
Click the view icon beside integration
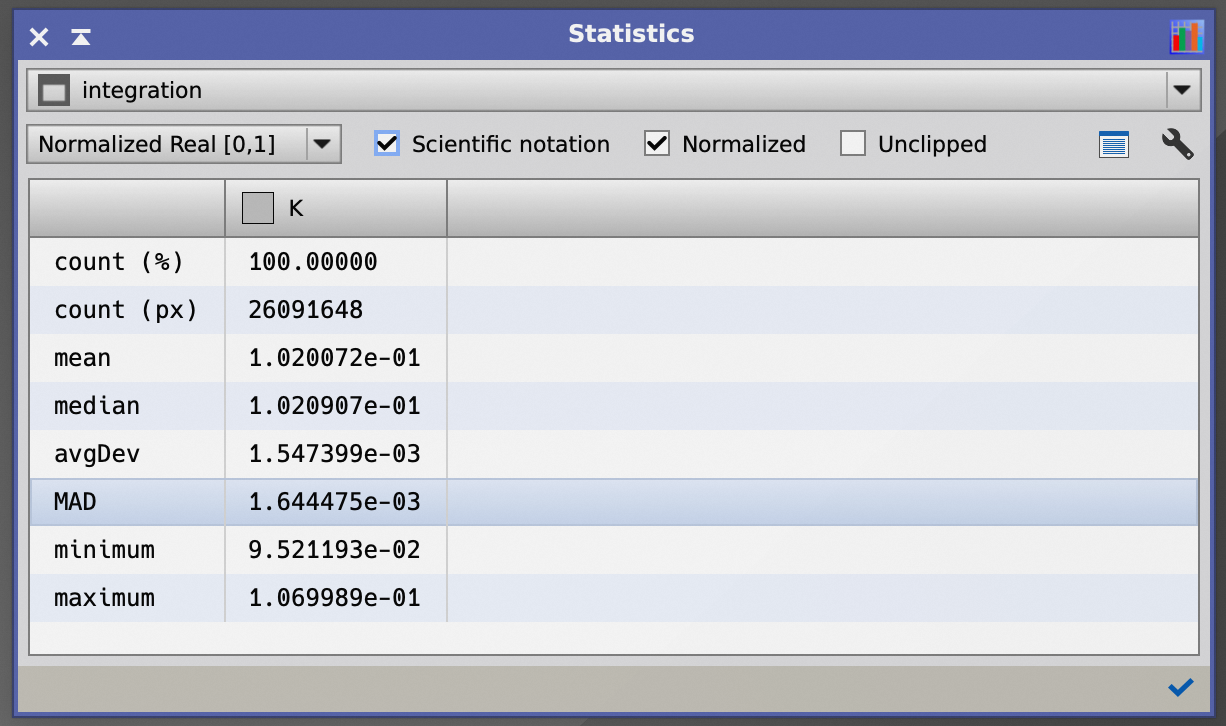coord(54,91)
